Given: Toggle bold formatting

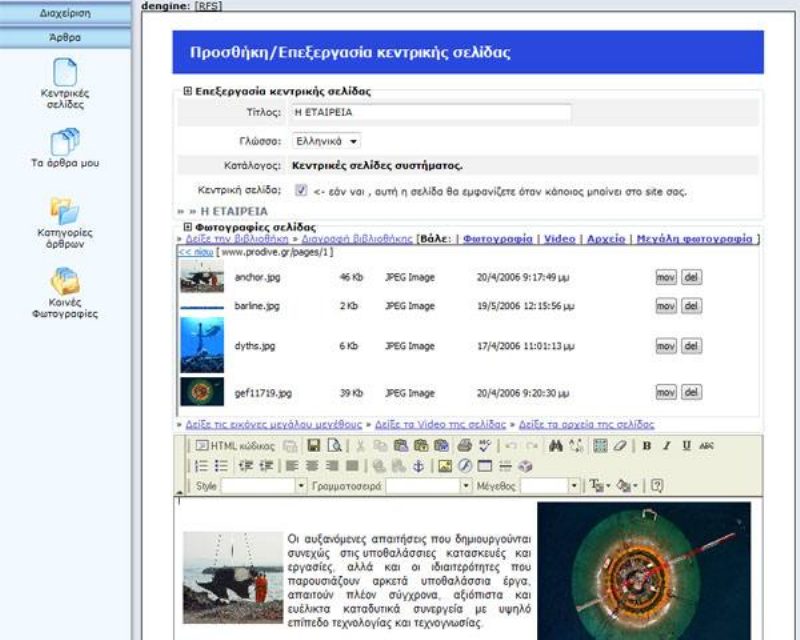Looking at the screenshot, I should [x=646, y=446].
